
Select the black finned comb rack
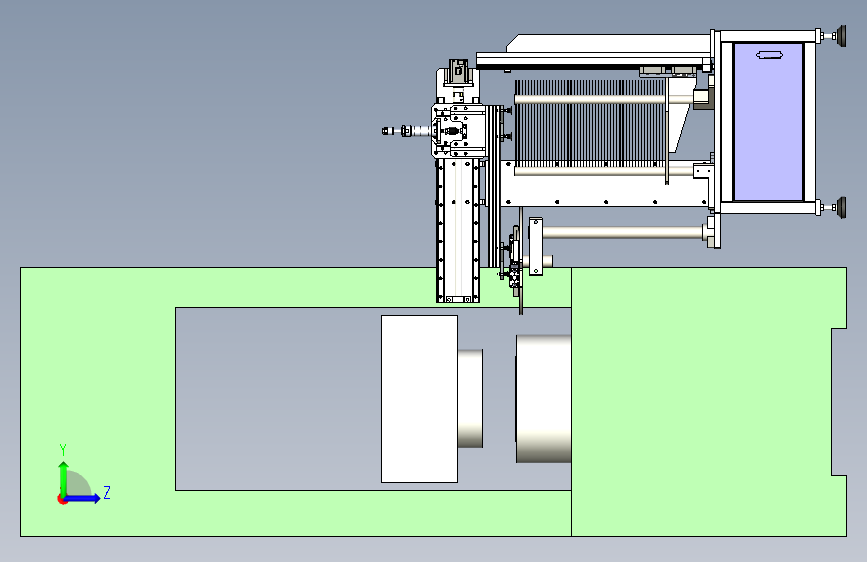click(591, 123)
